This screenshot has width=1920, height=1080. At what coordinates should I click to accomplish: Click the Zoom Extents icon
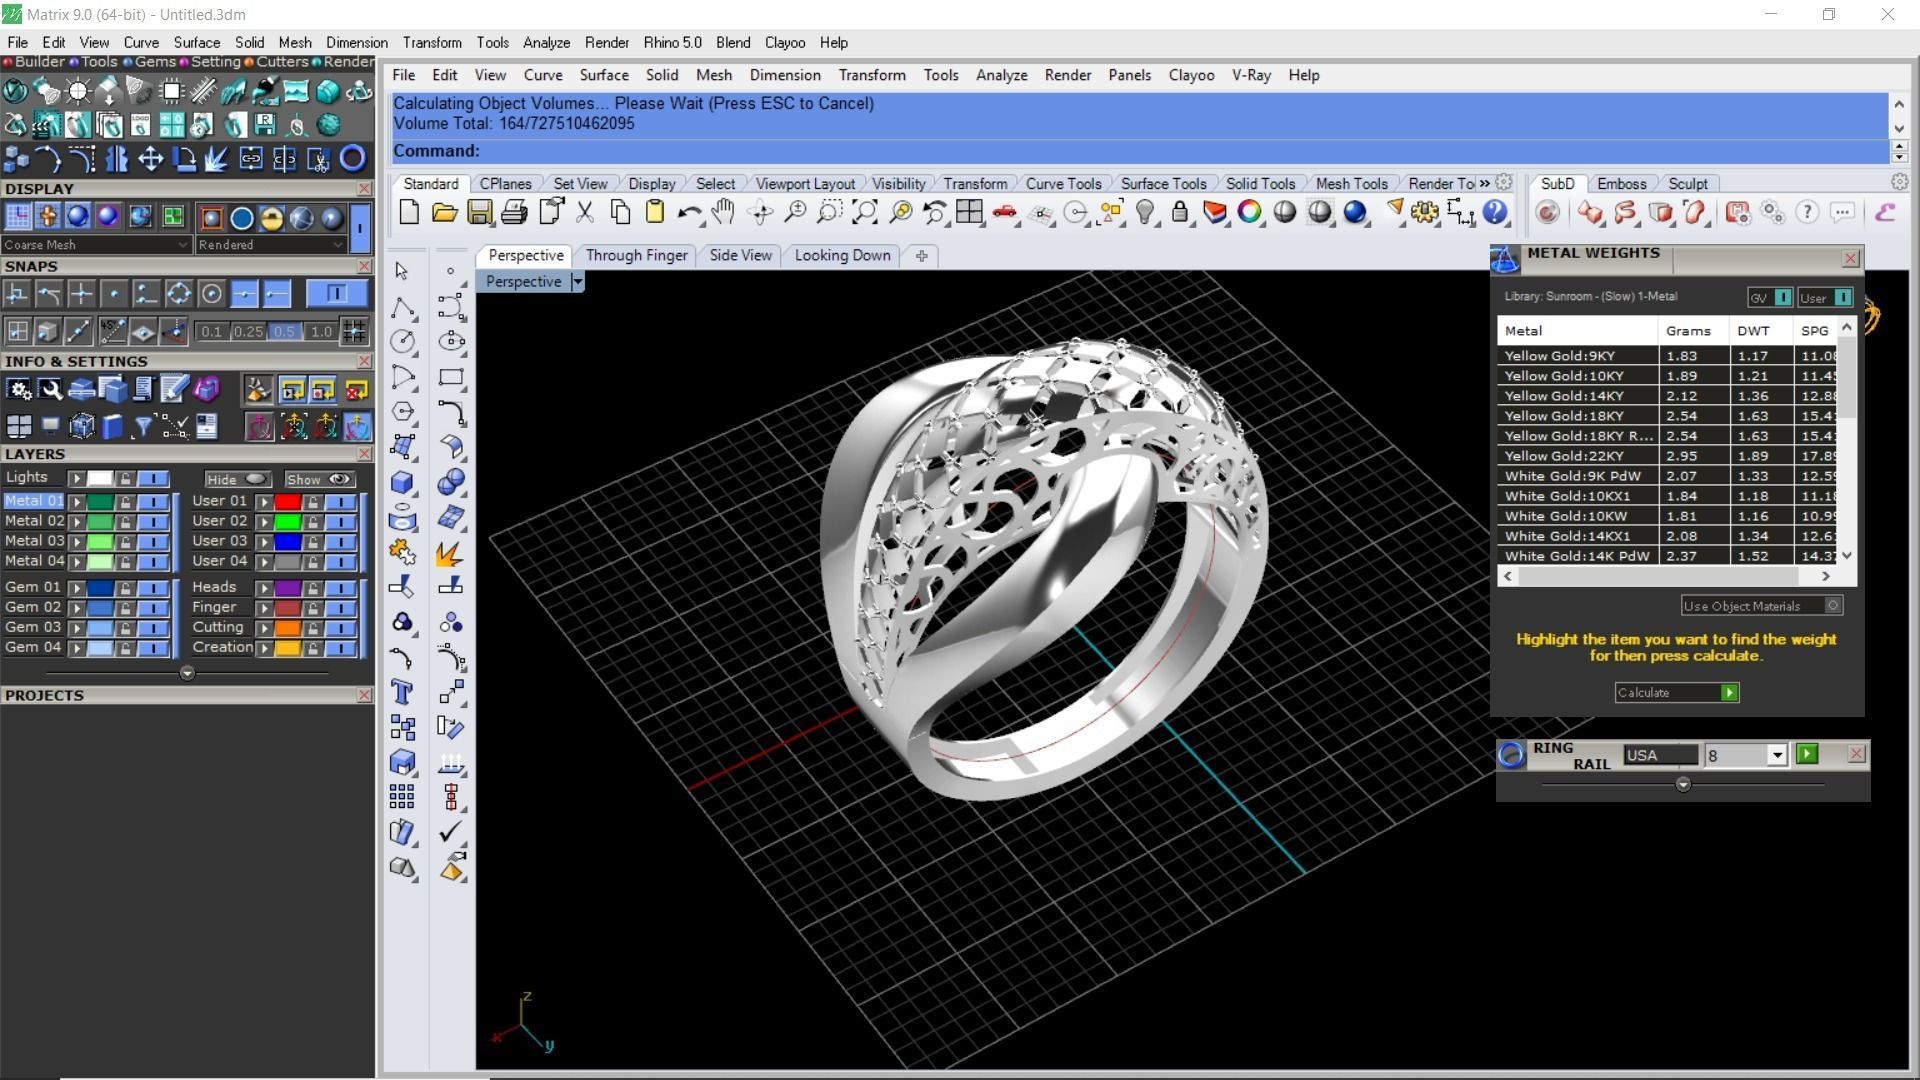coord(865,212)
